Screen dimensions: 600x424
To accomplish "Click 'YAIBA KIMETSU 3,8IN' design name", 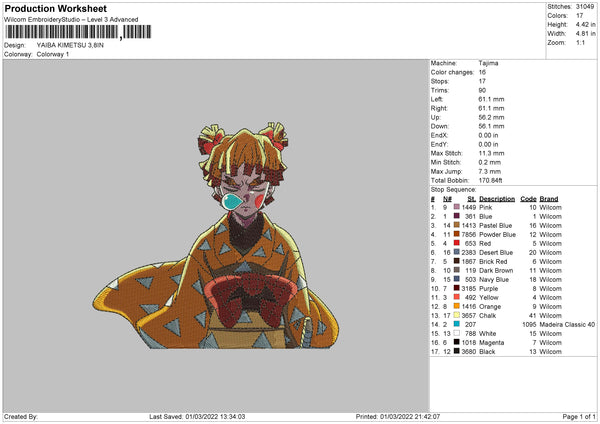I will point(70,45).
